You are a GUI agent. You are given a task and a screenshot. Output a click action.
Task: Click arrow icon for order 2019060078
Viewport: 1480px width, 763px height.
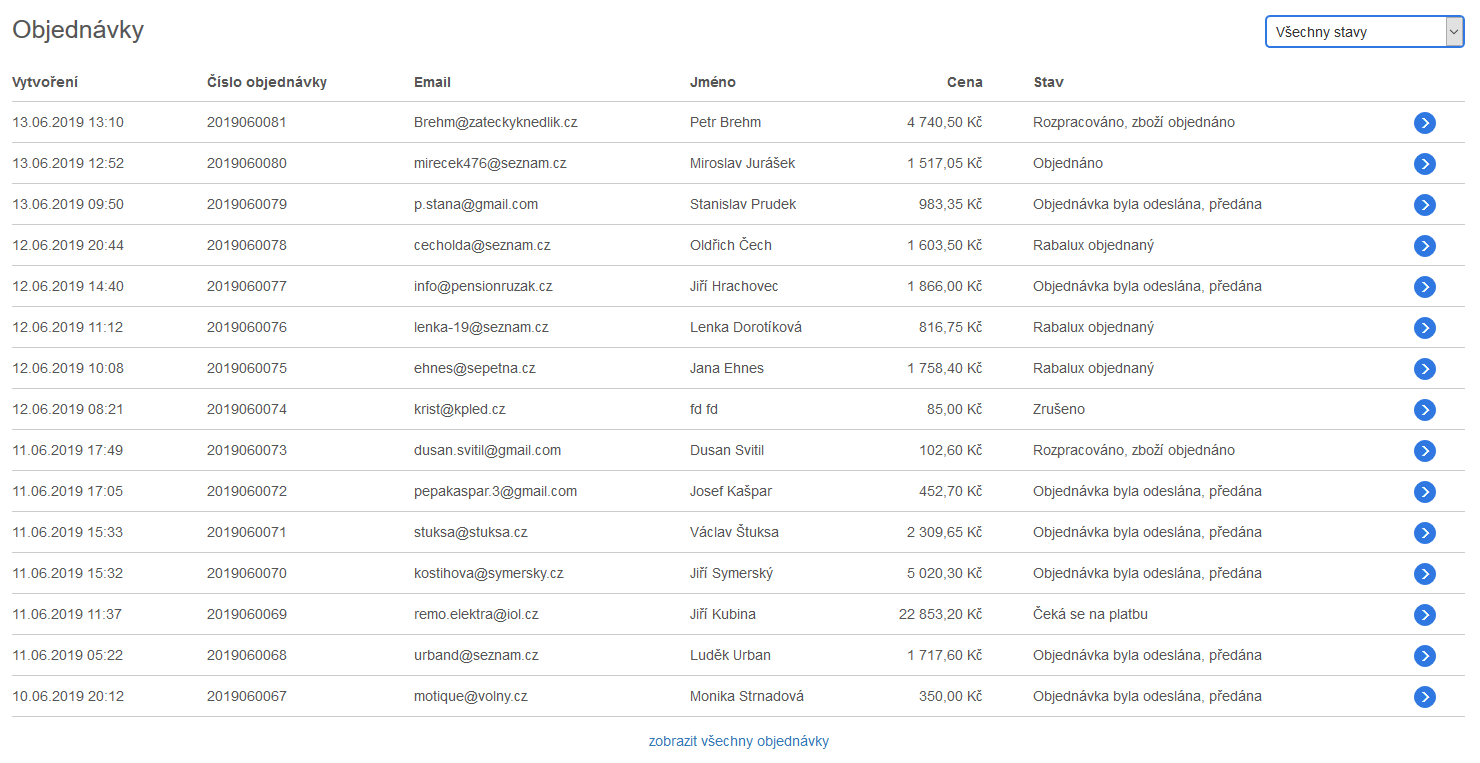1424,246
